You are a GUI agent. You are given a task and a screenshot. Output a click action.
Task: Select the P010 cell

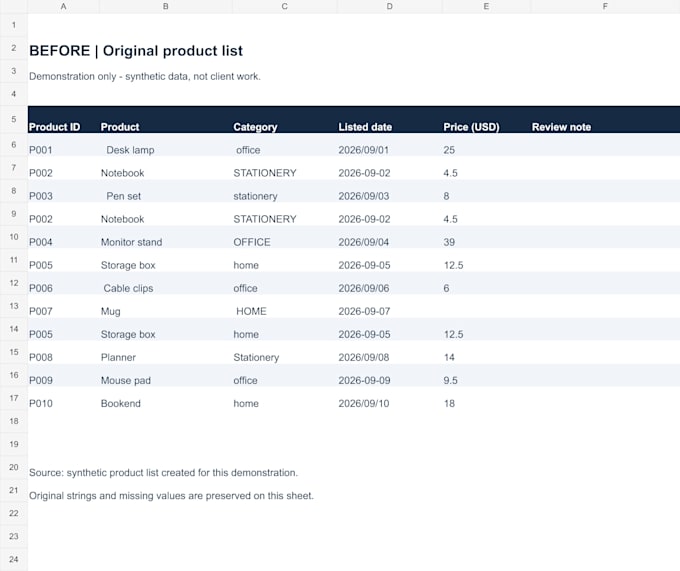click(x=63, y=398)
